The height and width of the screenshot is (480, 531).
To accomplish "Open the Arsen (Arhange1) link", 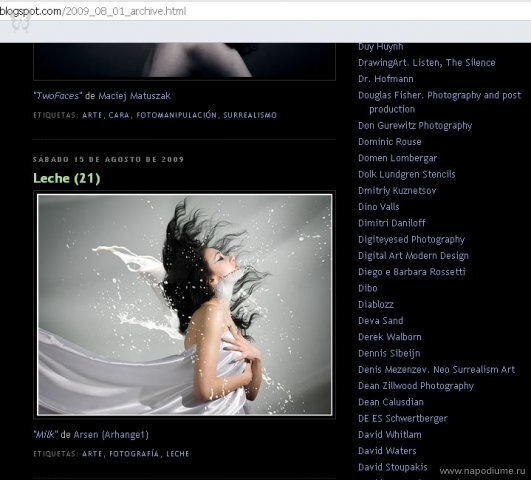I will click(111, 435).
